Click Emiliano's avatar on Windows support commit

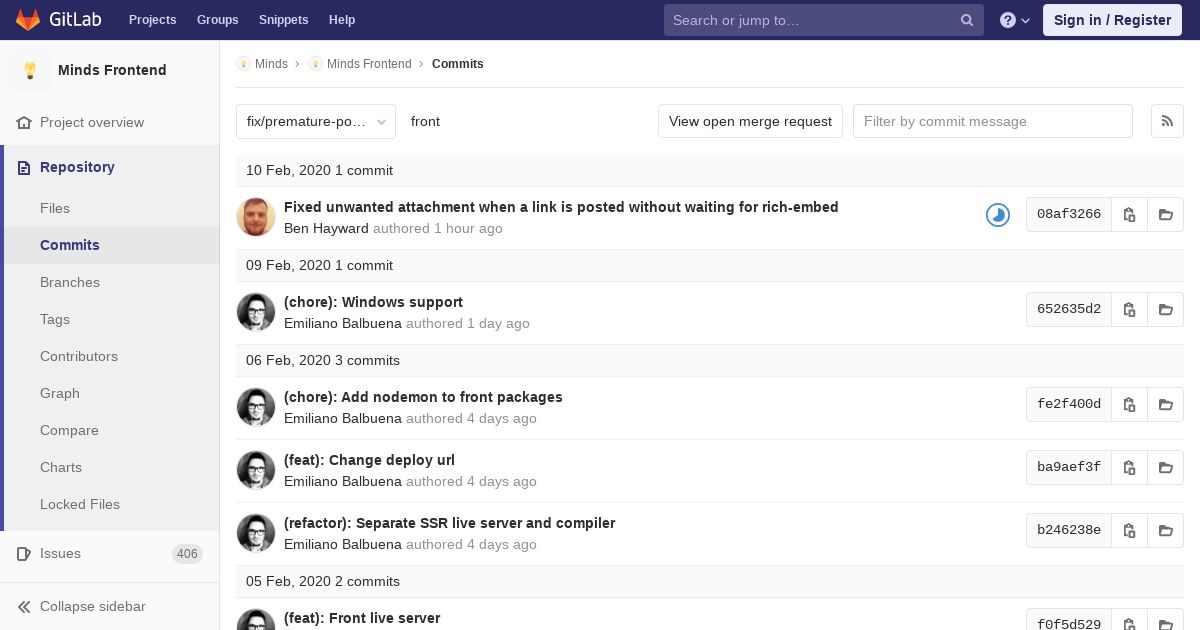(256, 312)
